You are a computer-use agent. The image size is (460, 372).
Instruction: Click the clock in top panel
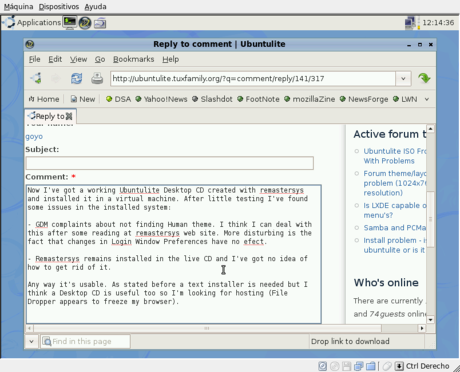(x=438, y=23)
